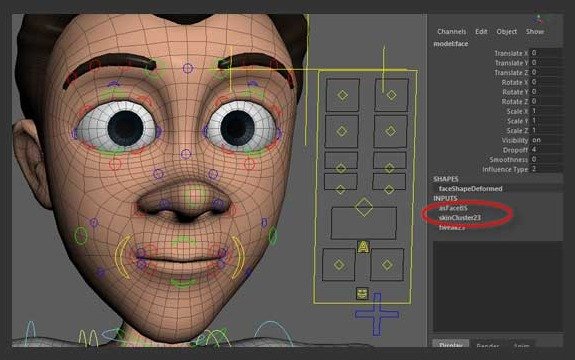Select the green lower lip control below the mouth
Viewport: 575px width, 360px height.
(183, 283)
